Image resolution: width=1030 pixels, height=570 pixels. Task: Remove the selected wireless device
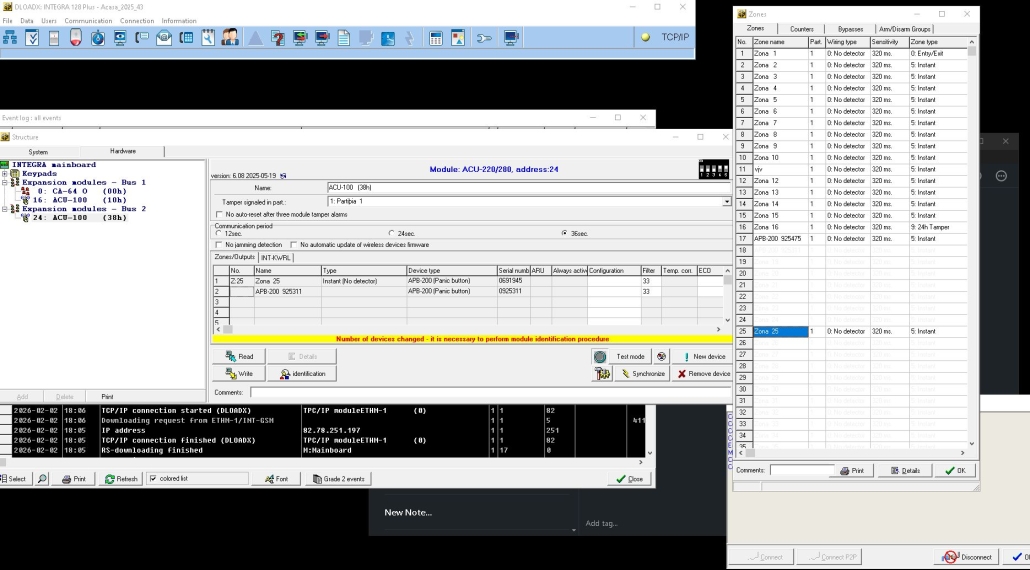click(x=703, y=373)
